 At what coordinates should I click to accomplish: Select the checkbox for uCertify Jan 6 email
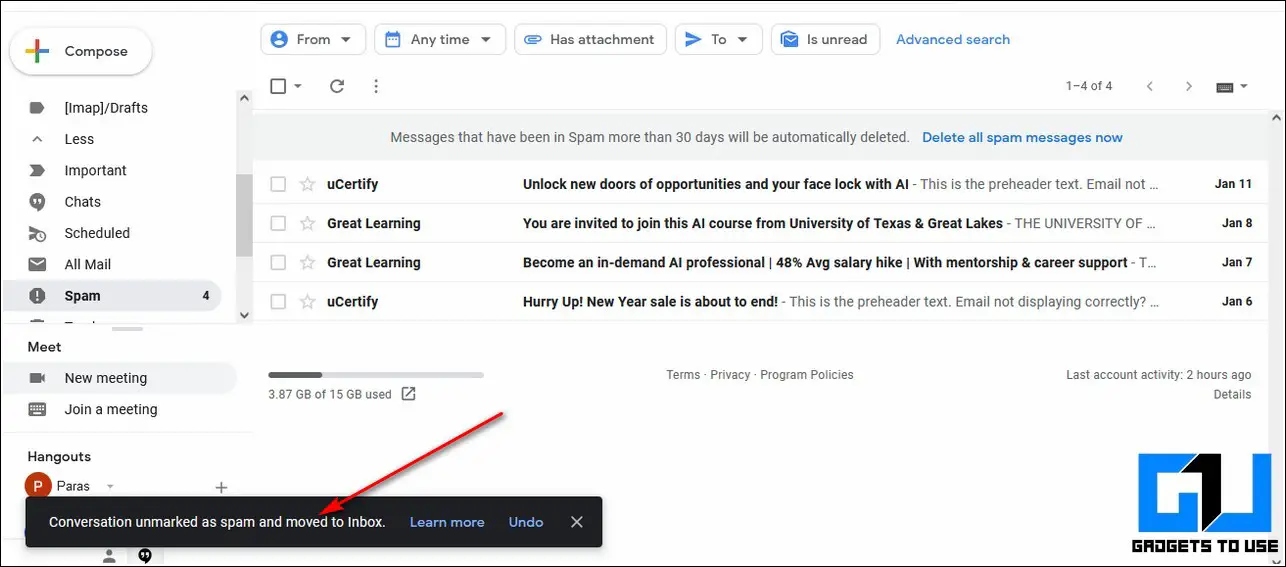click(x=278, y=301)
